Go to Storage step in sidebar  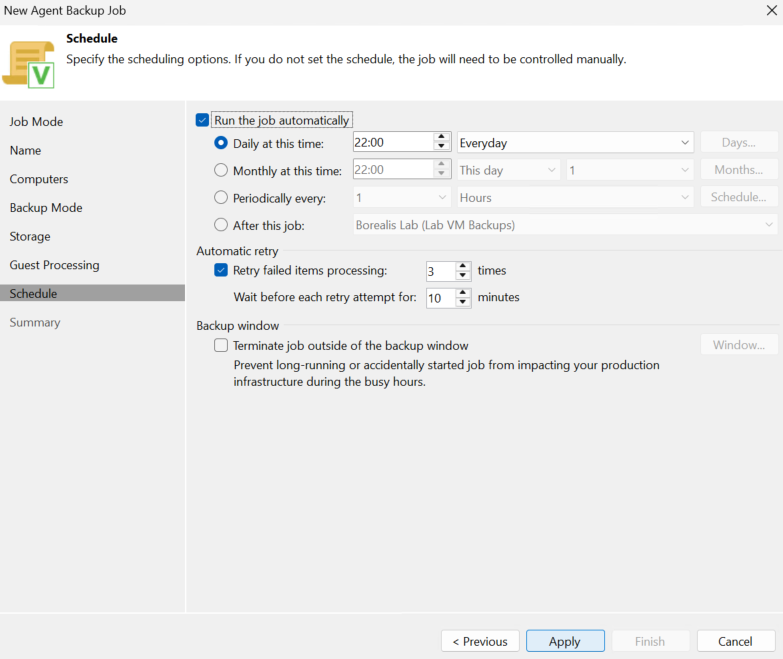pyautogui.click(x=30, y=236)
